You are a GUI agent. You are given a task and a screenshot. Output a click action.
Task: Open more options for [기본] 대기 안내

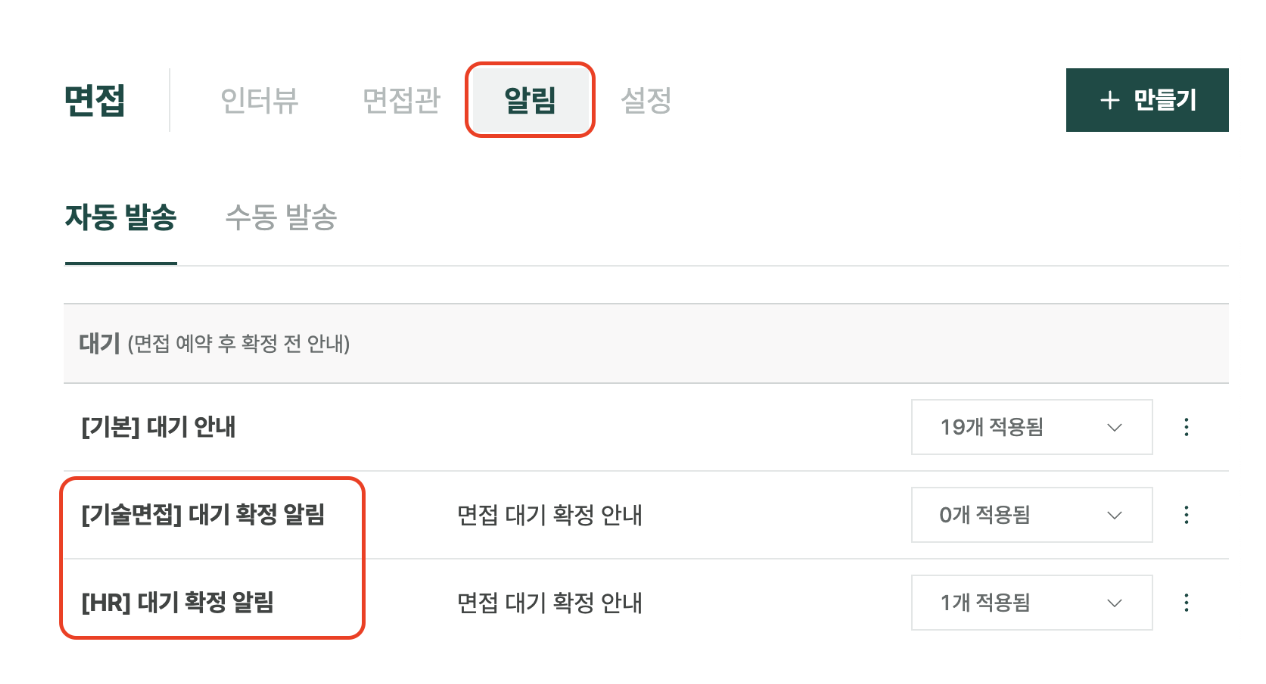(x=1186, y=427)
